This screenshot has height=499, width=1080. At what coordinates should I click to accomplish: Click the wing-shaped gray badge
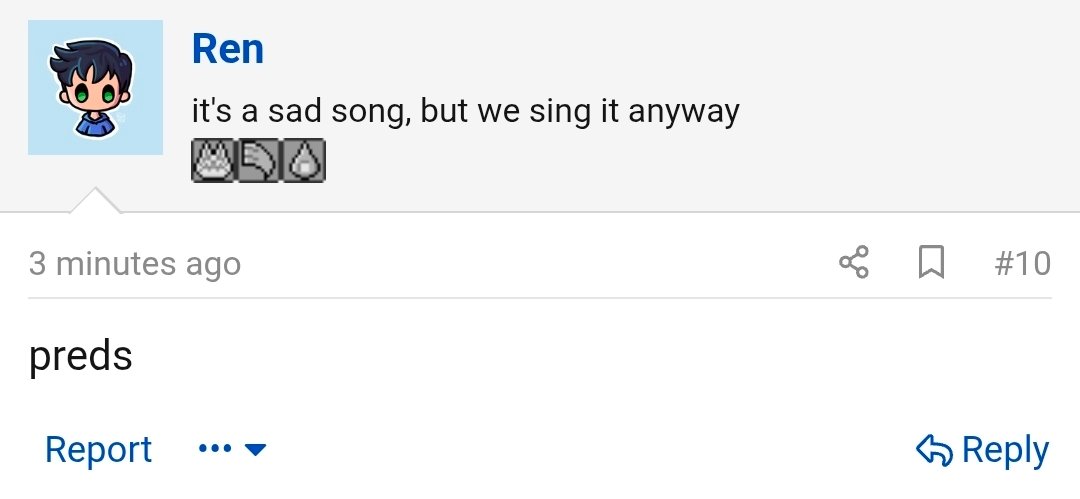click(258, 161)
